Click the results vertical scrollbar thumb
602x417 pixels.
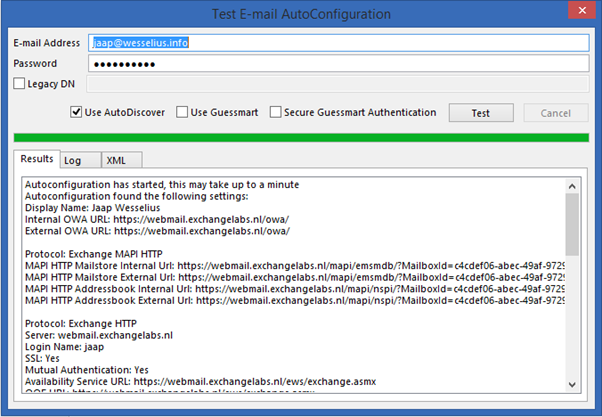pos(572,225)
